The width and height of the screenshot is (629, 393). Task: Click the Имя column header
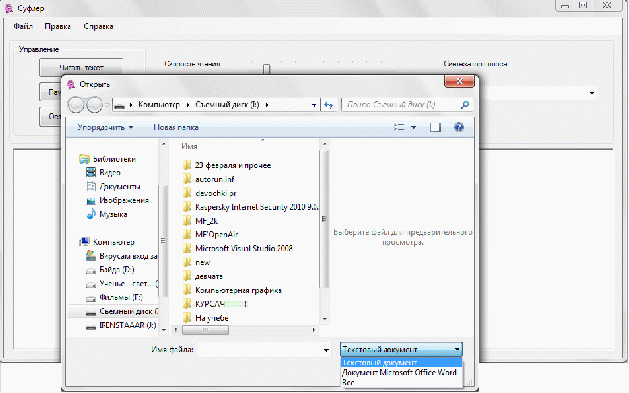point(189,146)
